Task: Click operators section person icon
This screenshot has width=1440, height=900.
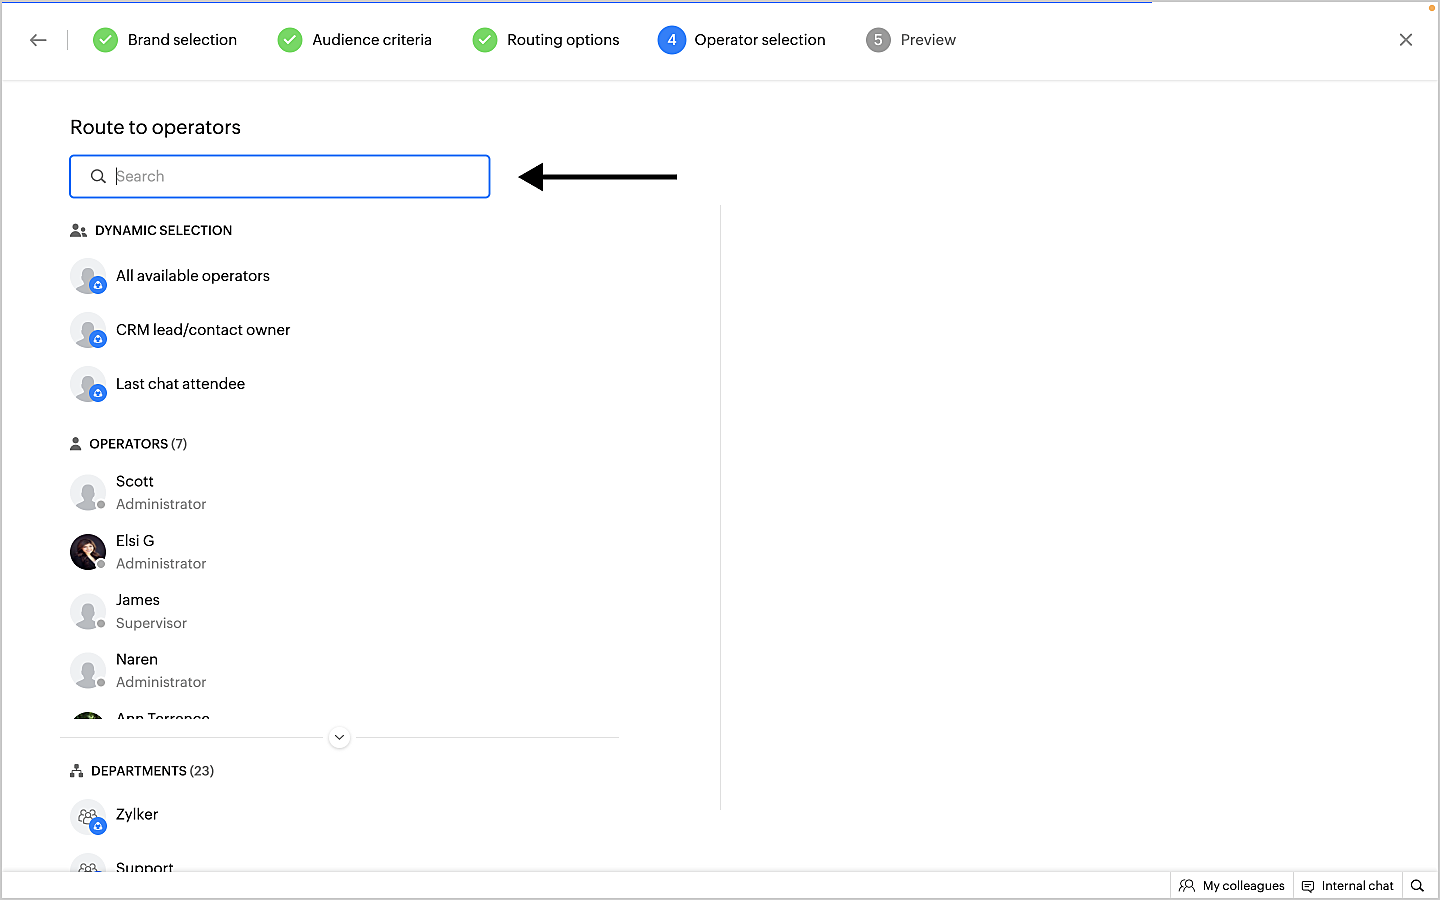Action: [x=75, y=444]
